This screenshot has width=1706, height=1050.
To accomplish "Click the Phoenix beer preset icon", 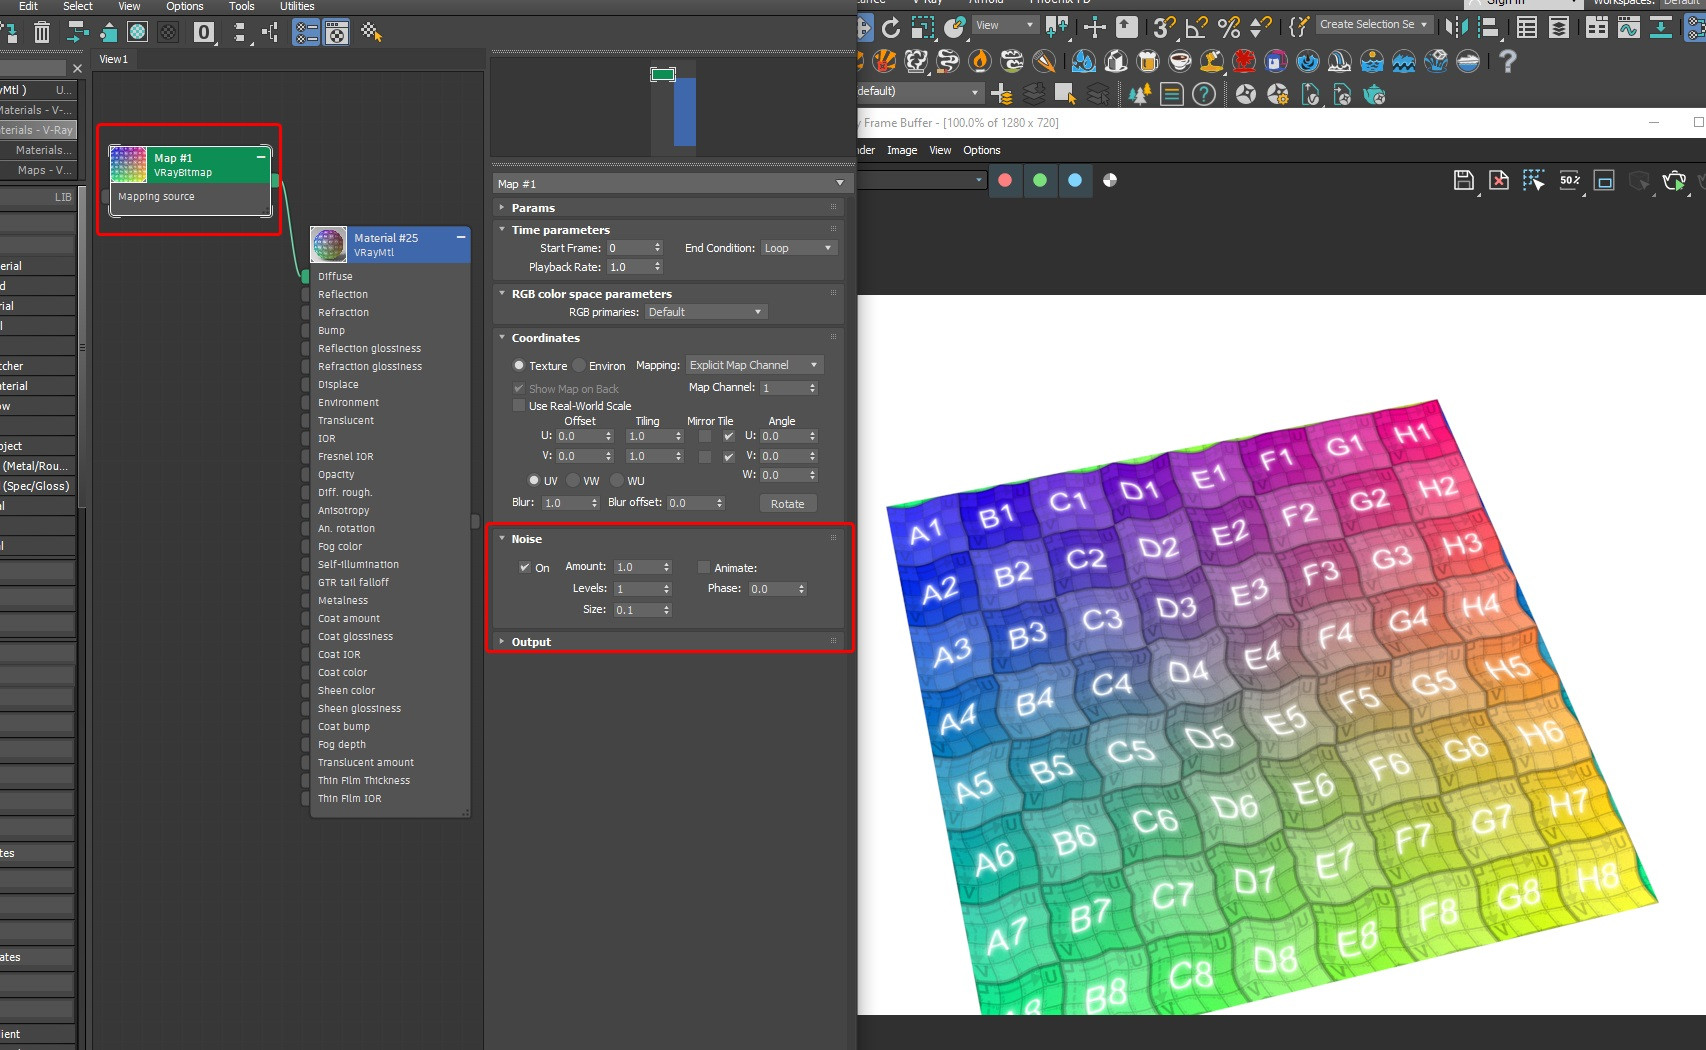I will click(x=1148, y=61).
